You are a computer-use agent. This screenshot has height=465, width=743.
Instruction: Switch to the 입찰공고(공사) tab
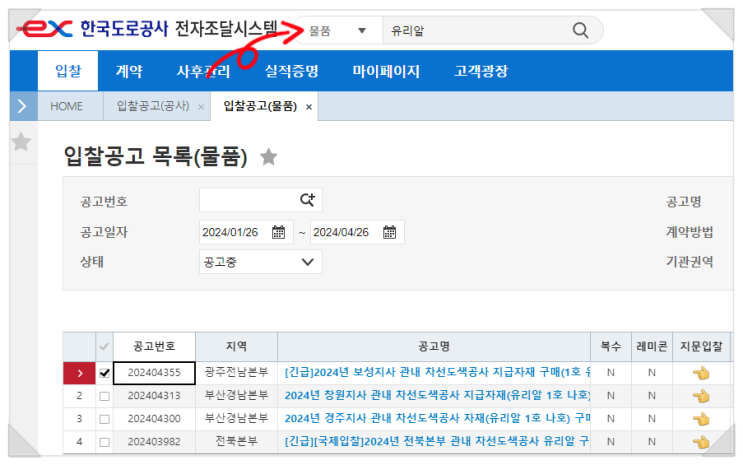coord(153,106)
